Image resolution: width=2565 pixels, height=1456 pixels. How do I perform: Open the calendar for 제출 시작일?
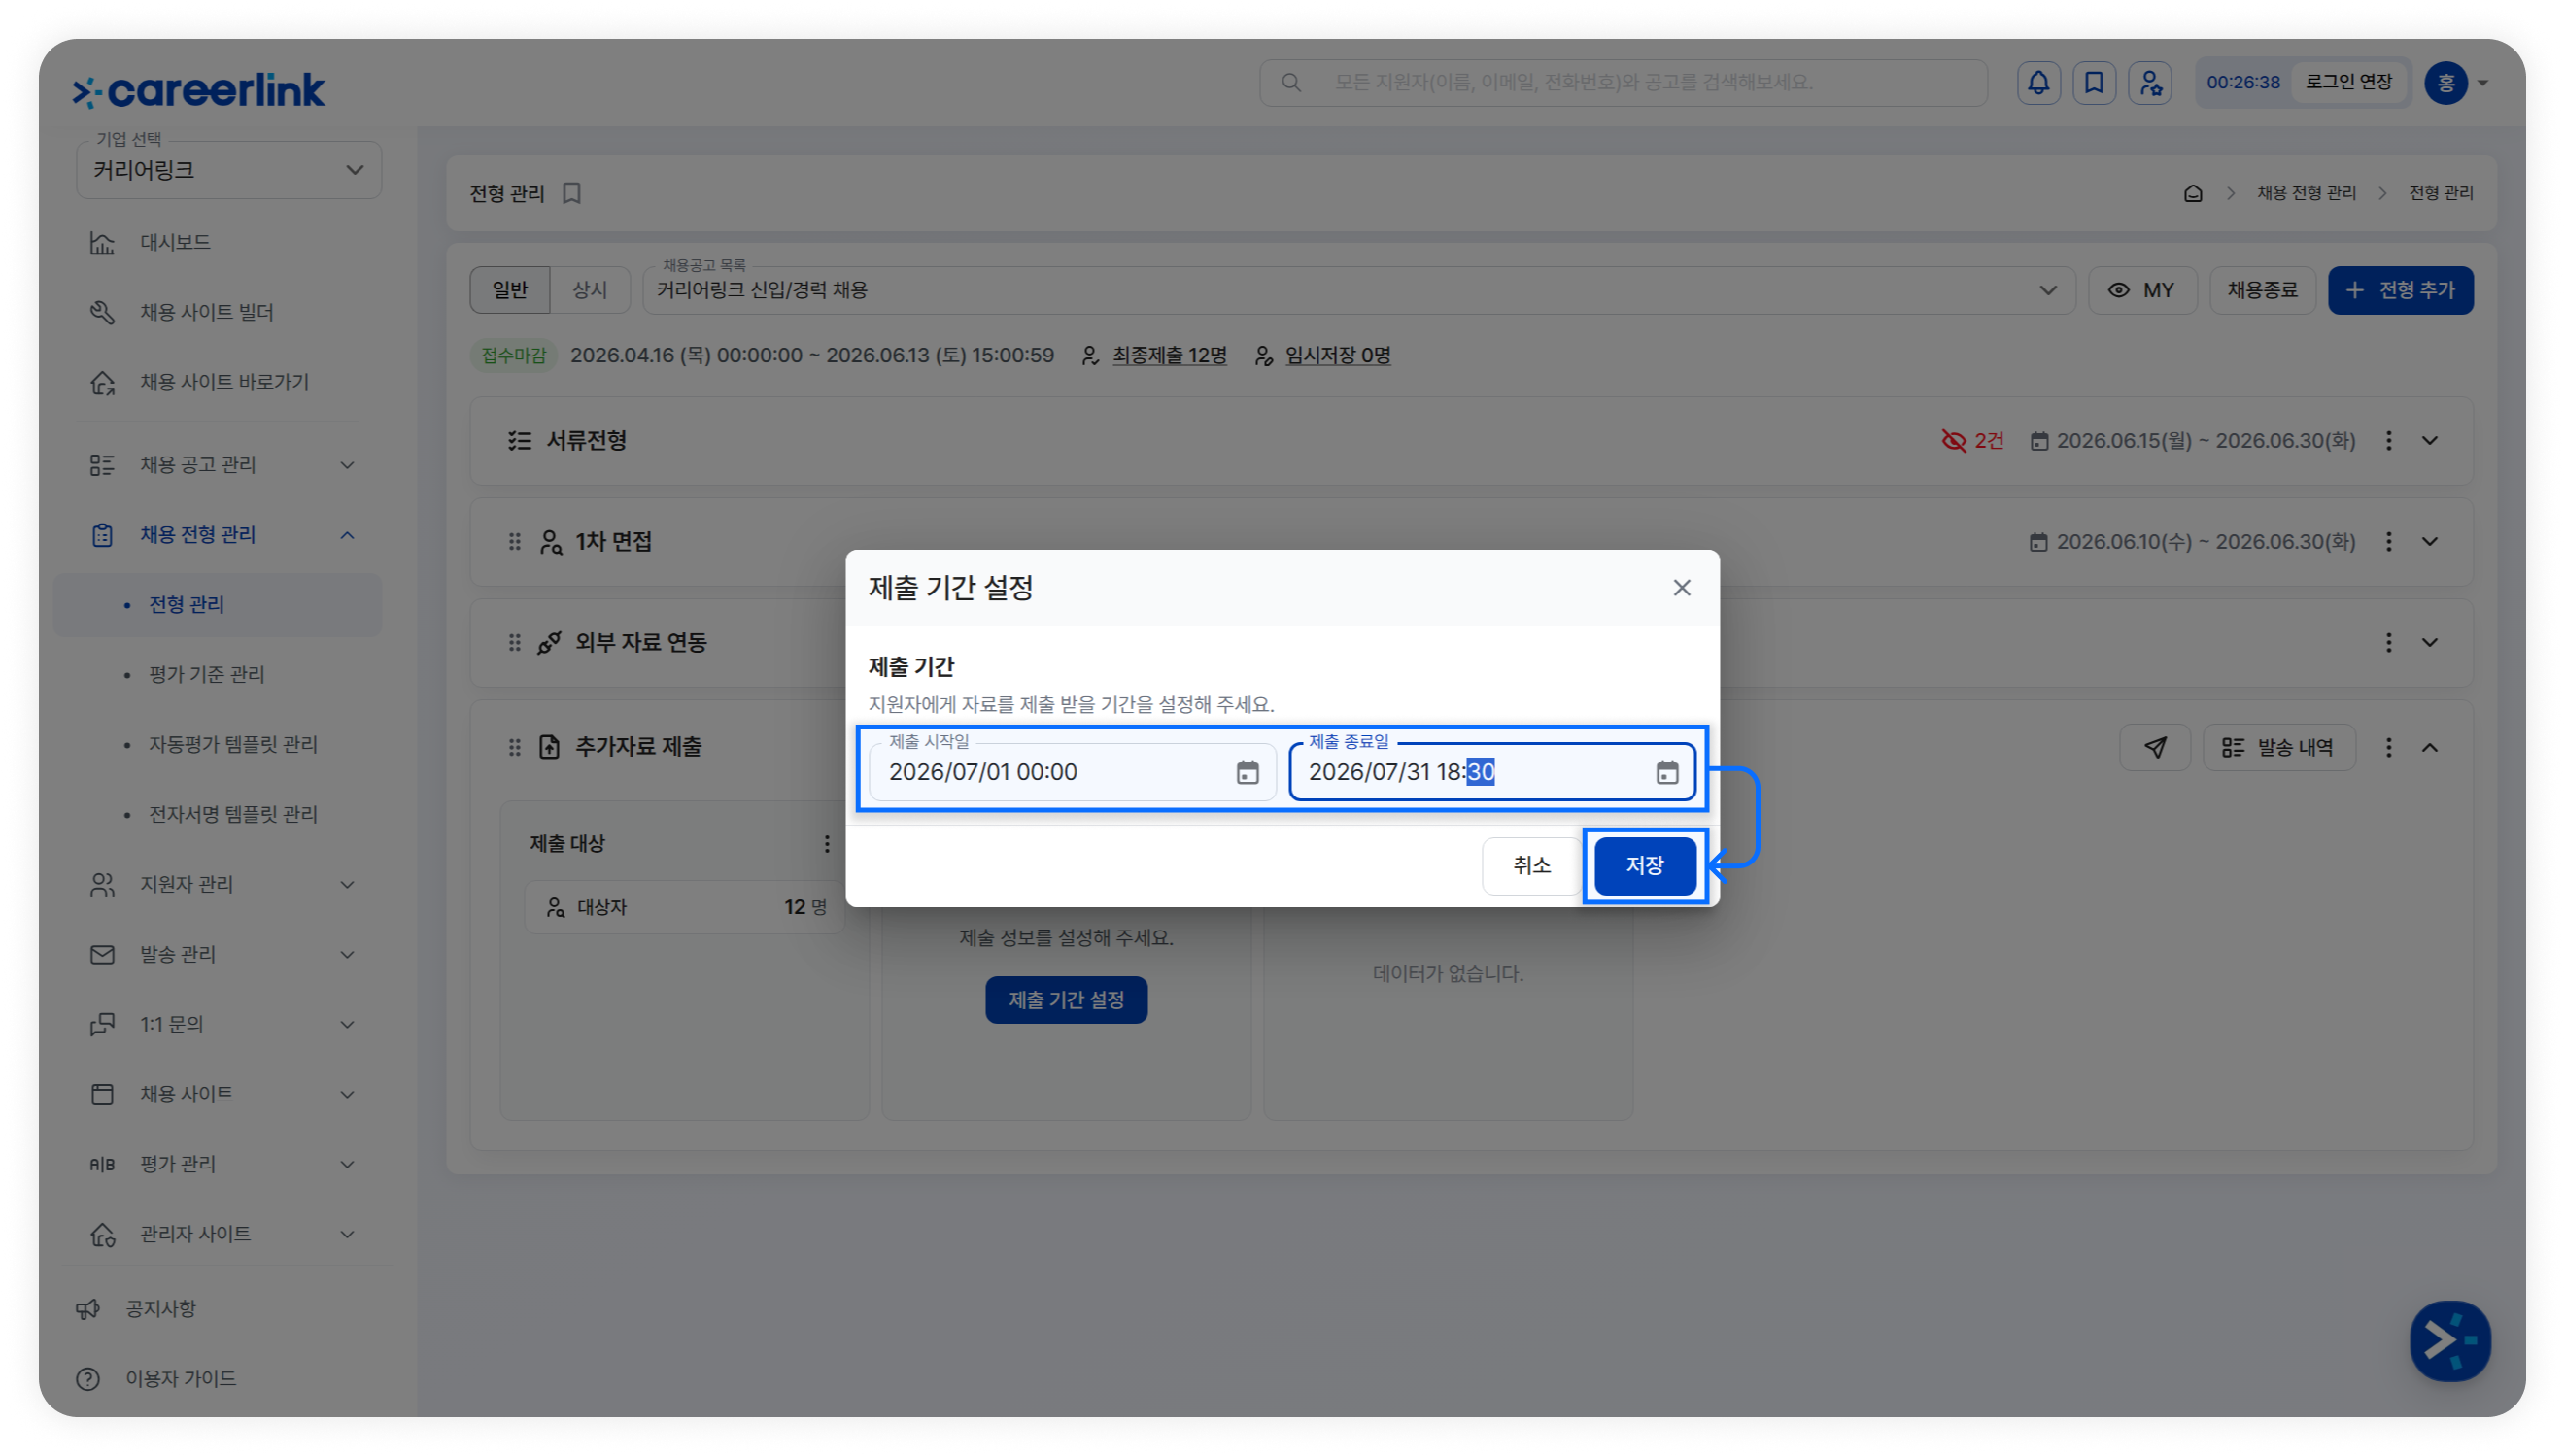(1246, 772)
